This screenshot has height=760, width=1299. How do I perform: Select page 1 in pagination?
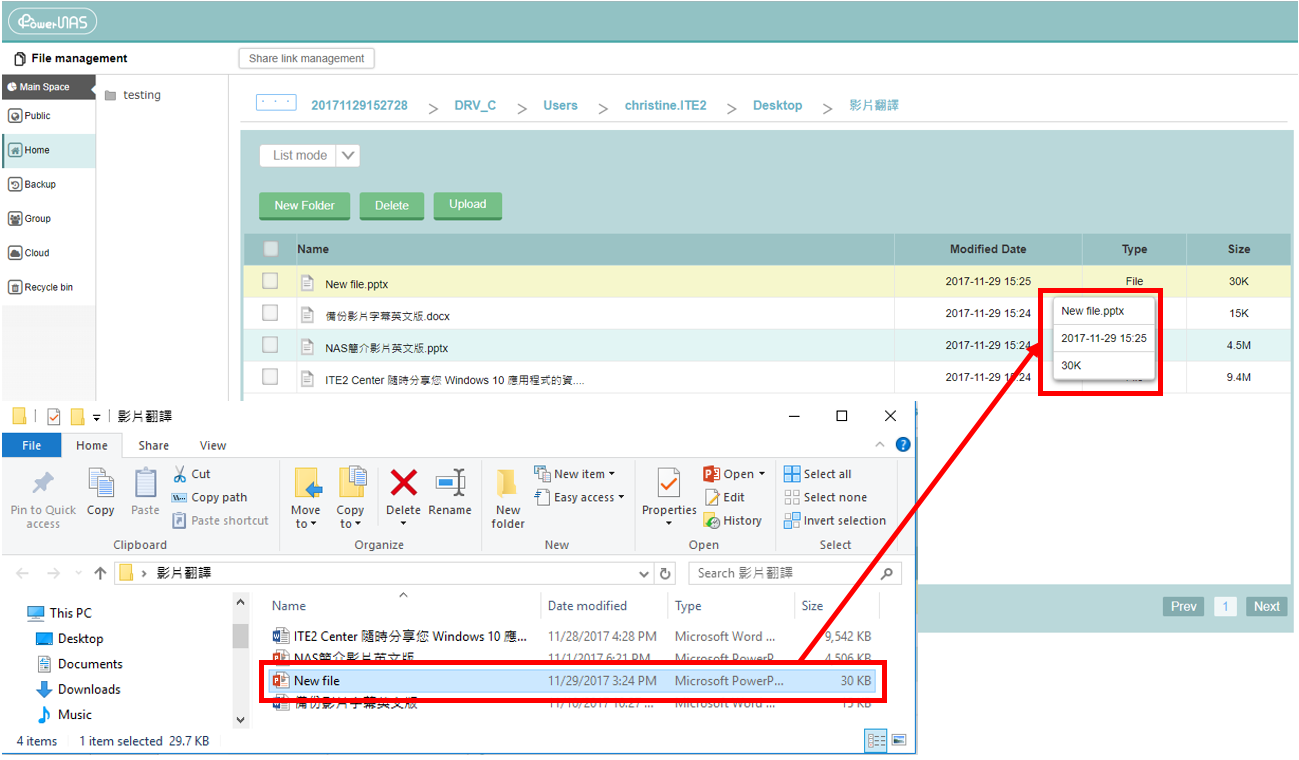(1225, 606)
